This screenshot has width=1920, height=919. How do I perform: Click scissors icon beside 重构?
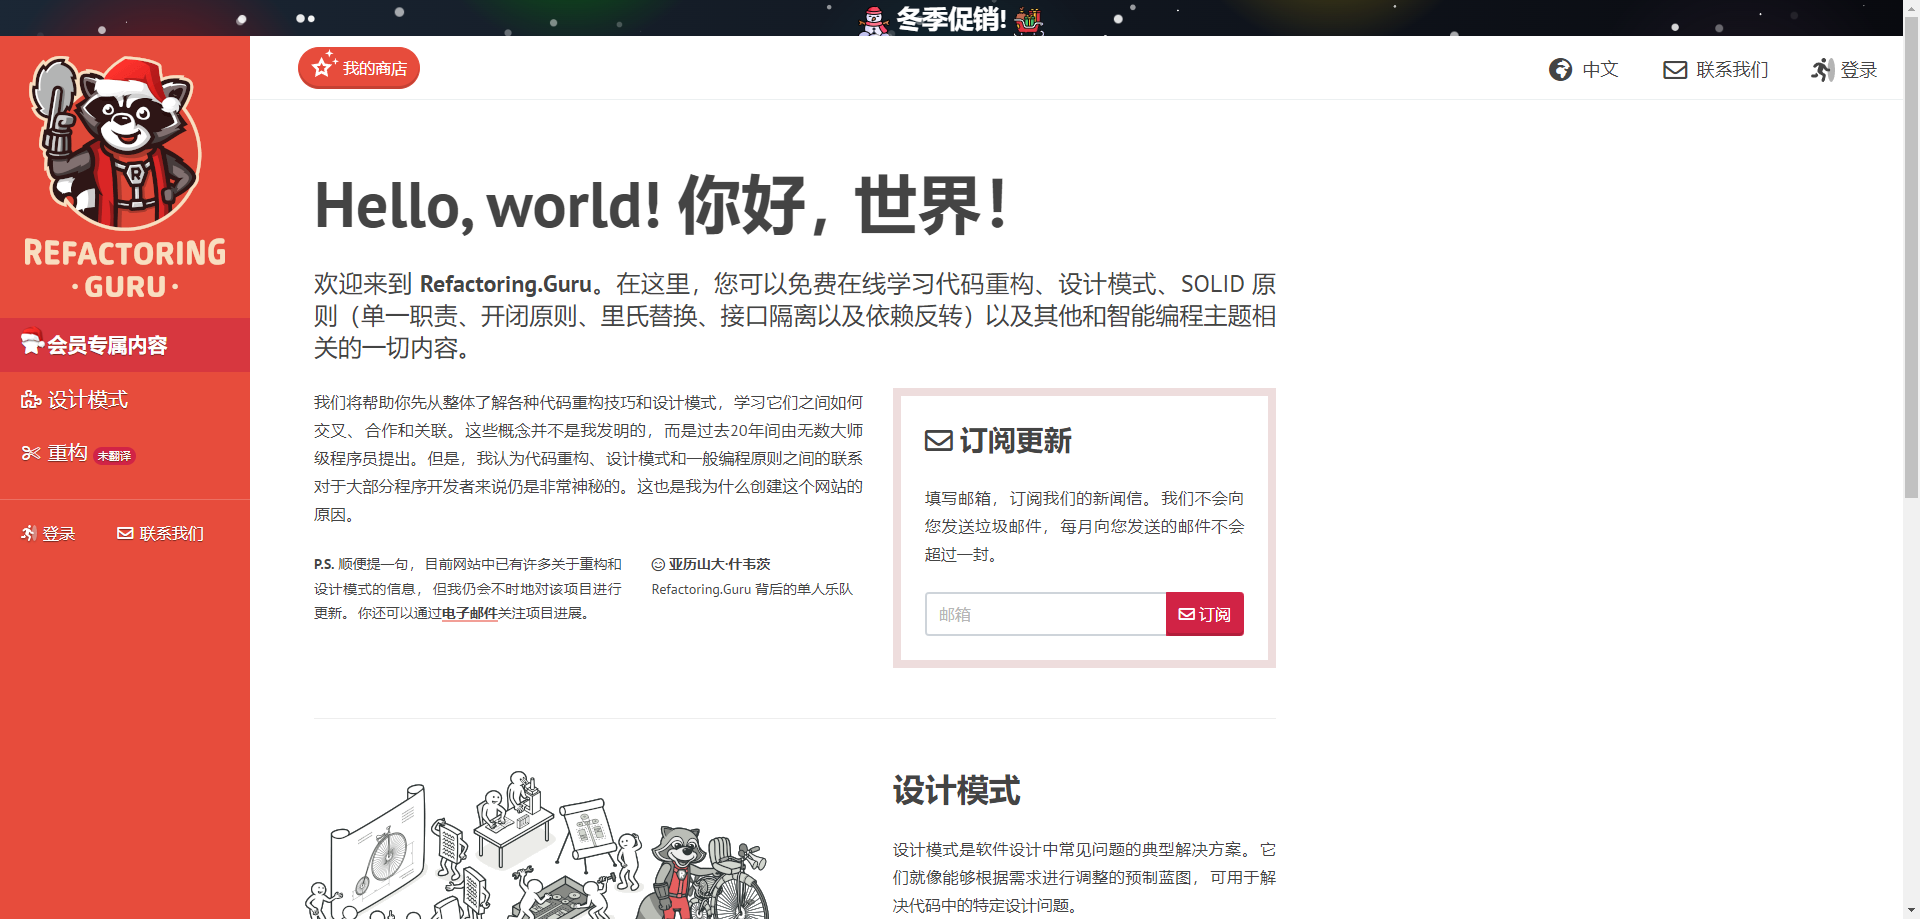(x=31, y=453)
